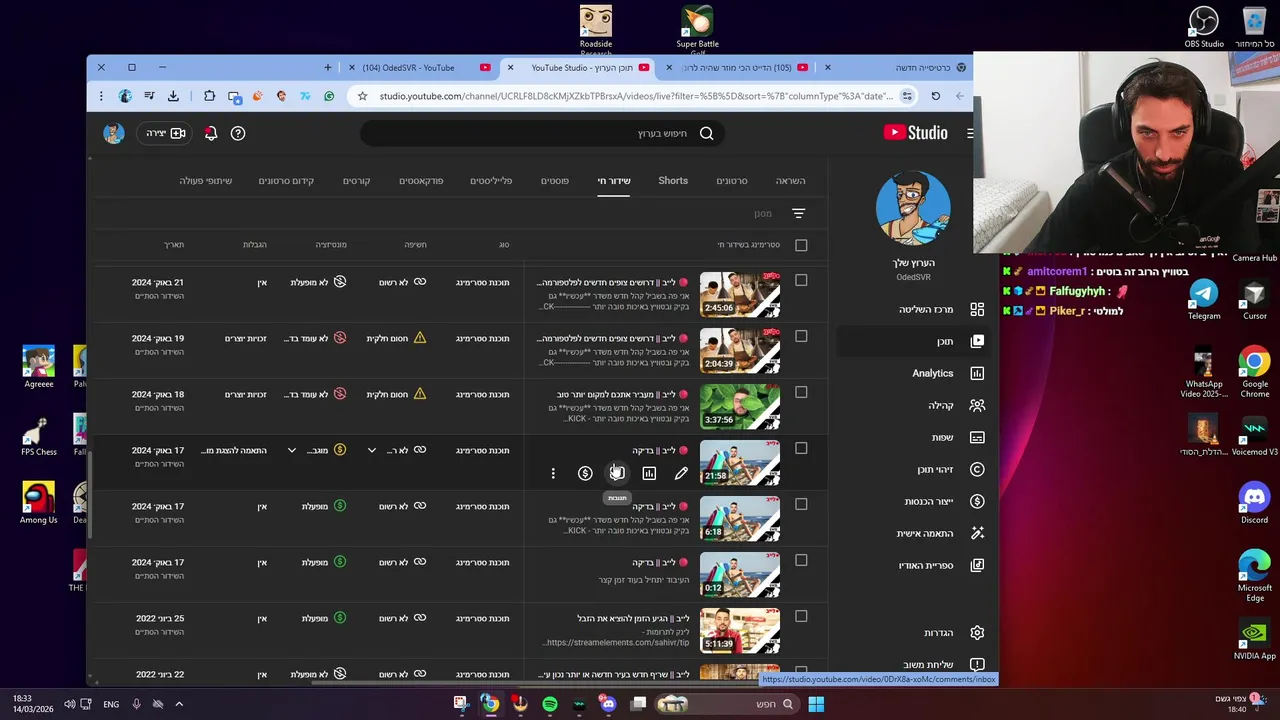The height and width of the screenshot is (720, 1280).
Task: Open the Subtitles icon in the Studio sidebar
Action: (977, 437)
